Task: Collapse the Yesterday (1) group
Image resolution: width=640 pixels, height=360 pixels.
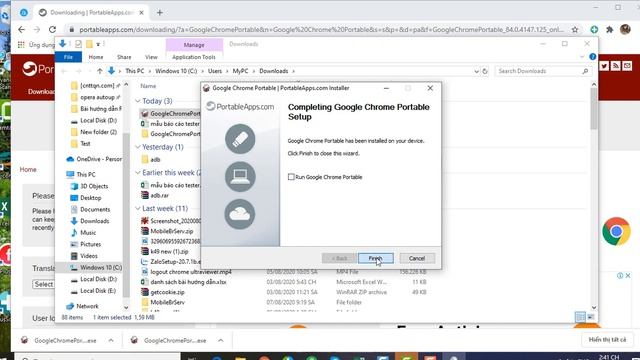Action: [138, 147]
